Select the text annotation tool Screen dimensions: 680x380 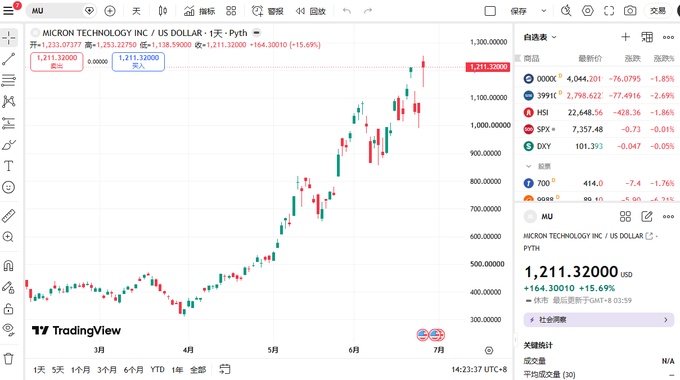9,166
